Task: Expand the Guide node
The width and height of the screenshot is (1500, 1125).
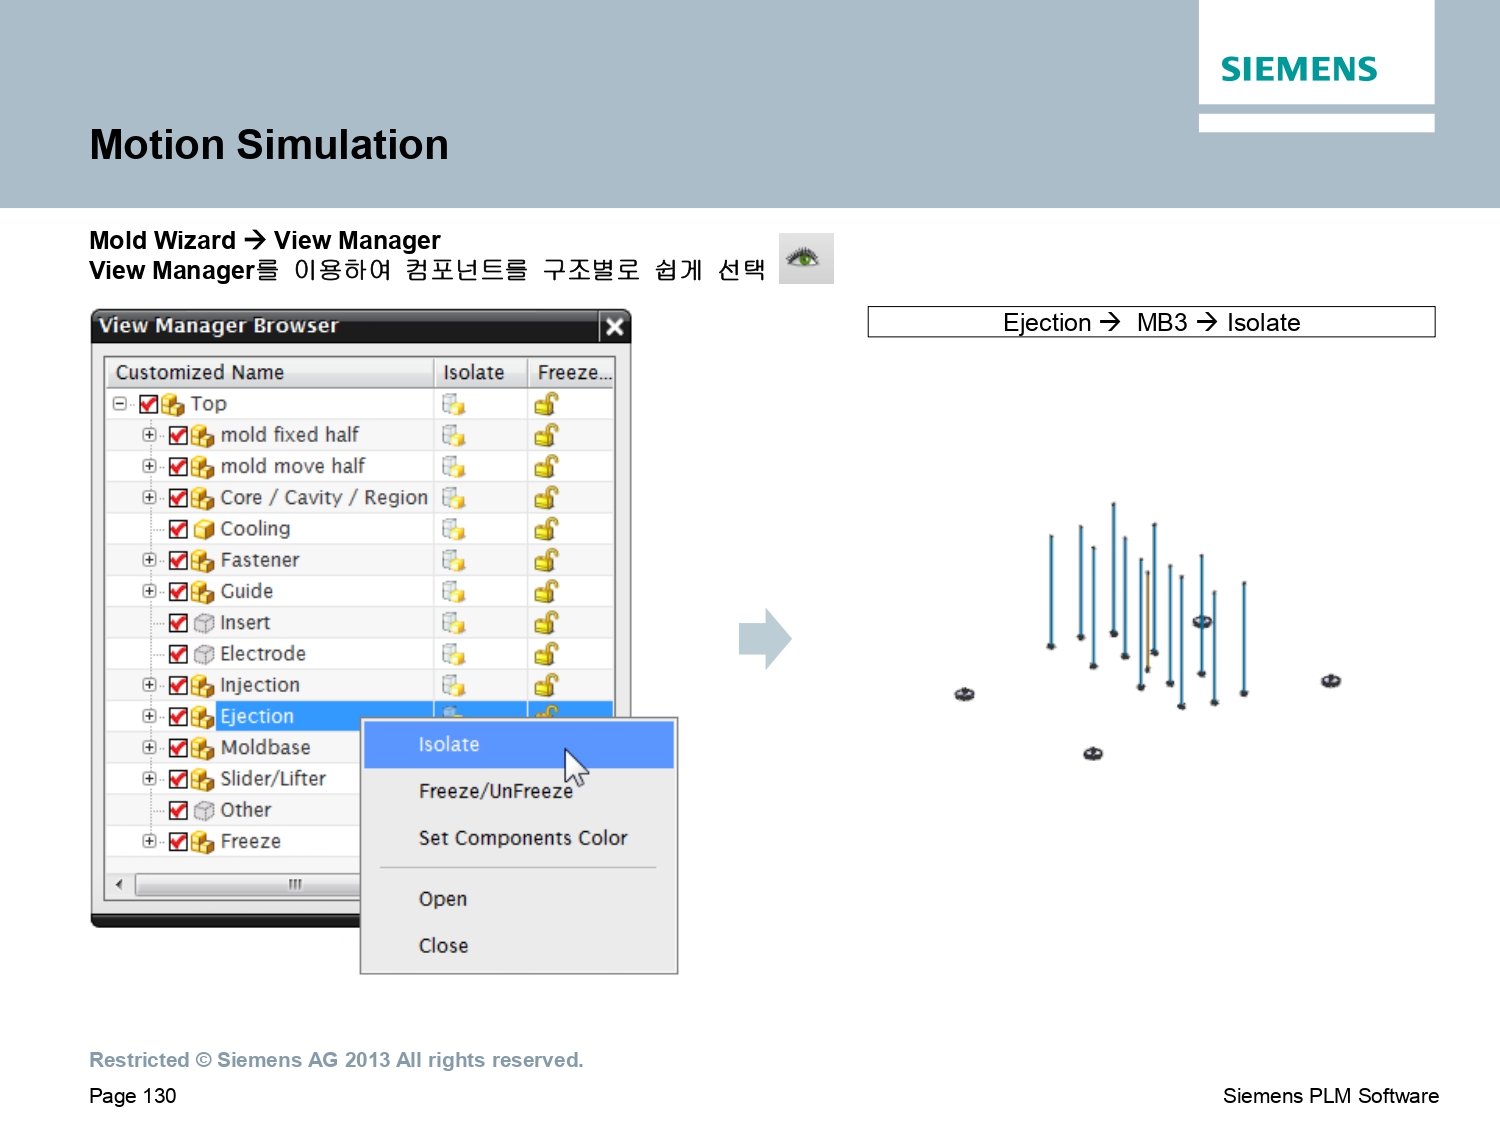Action: pyautogui.click(x=149, y=591)
